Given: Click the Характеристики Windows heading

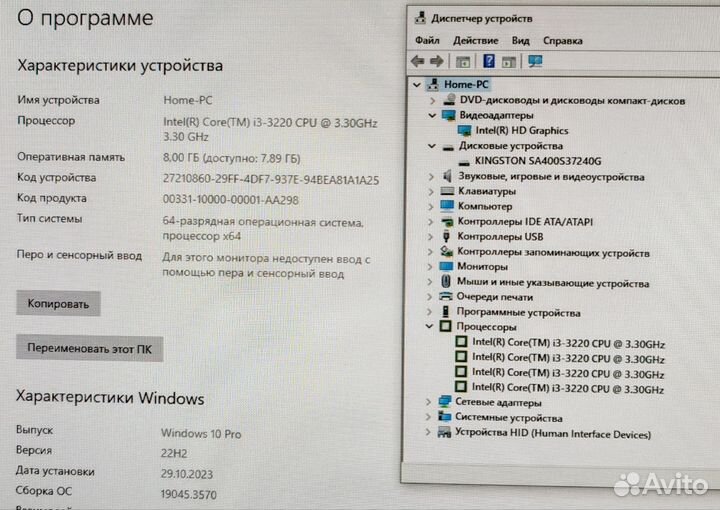Looking at the screenshot, I should (x=110, y=398).
